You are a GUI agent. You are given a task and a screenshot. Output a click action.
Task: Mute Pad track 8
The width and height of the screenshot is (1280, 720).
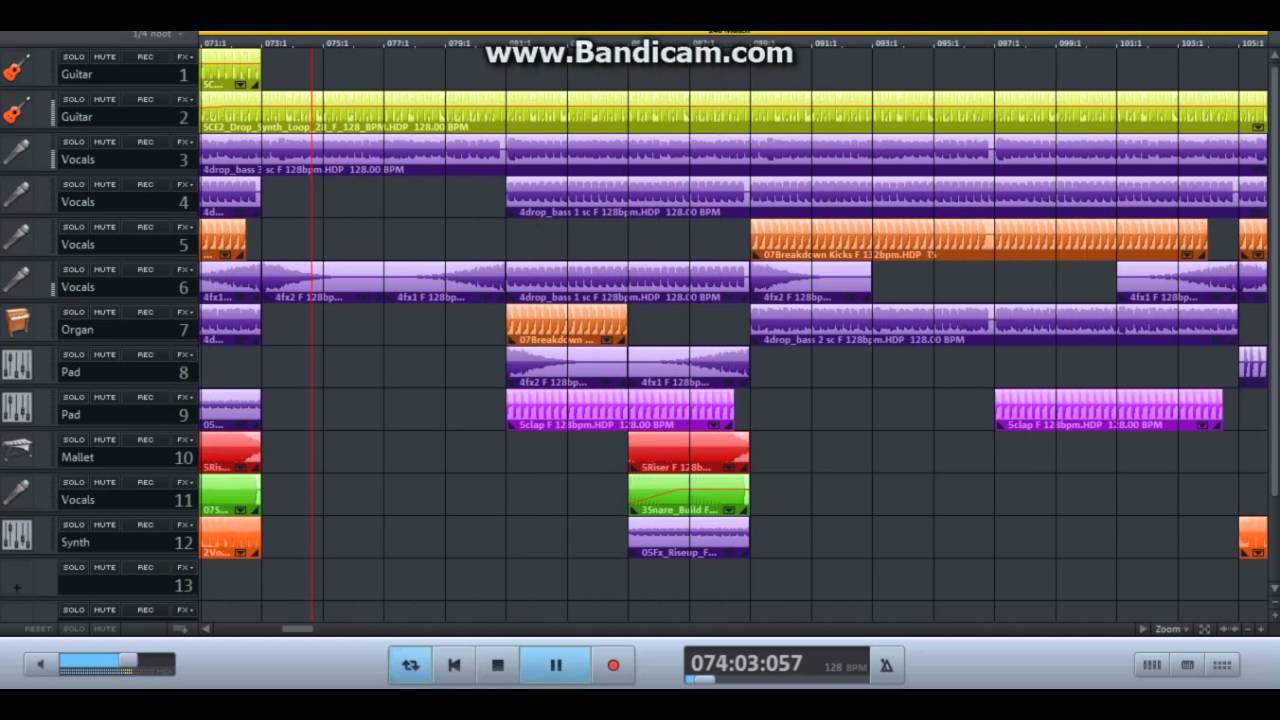[105, 355]
